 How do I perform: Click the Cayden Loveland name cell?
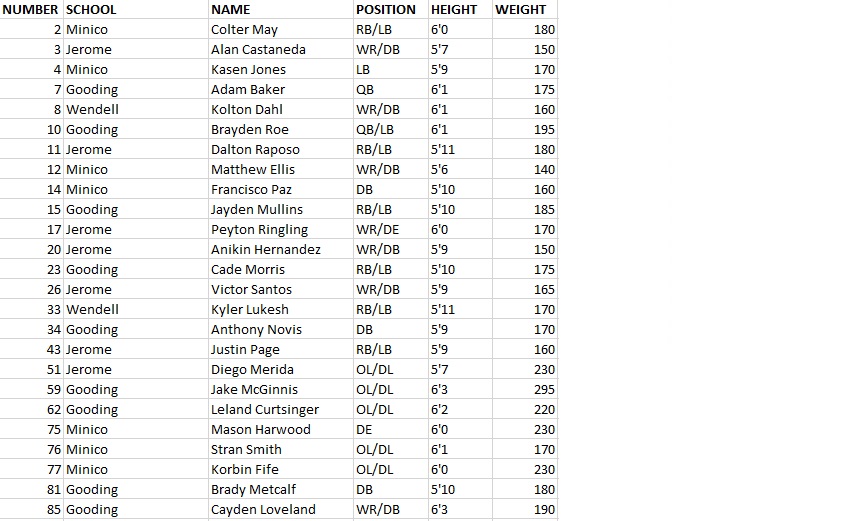coord(263,509)
